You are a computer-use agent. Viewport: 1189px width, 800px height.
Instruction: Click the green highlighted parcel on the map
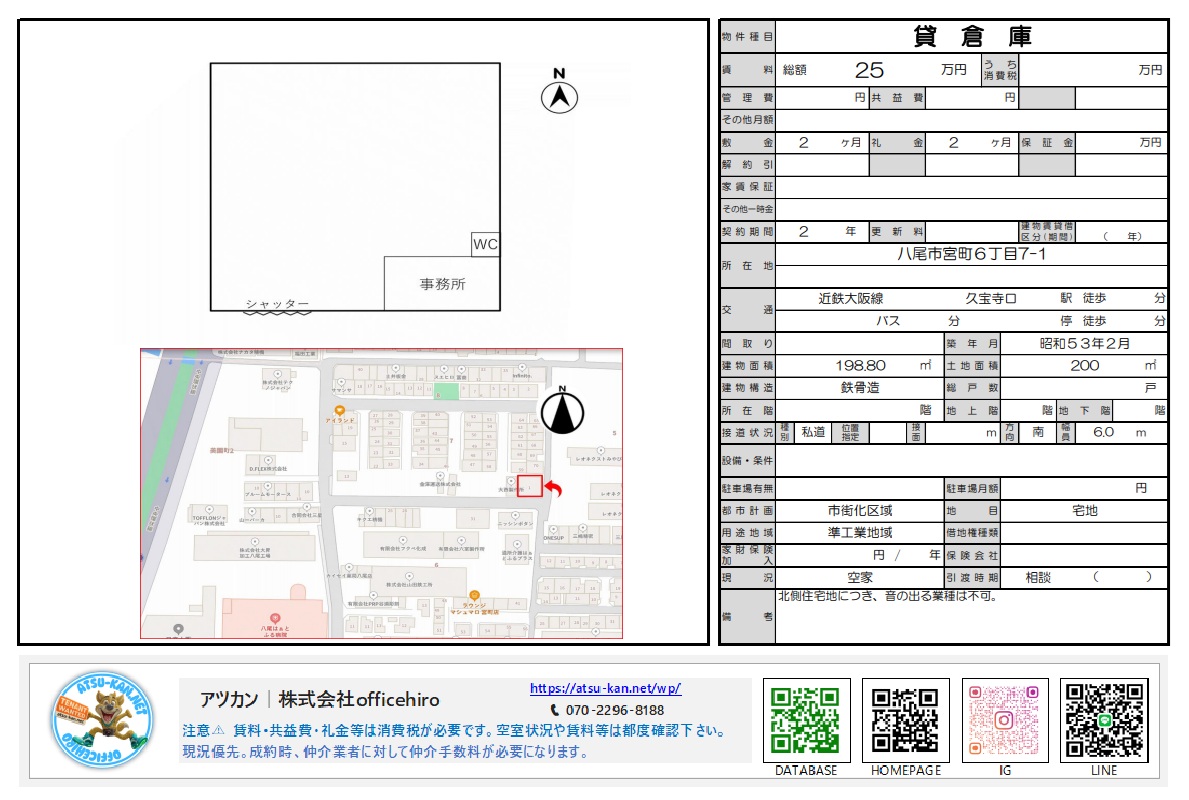coord(447,390)
